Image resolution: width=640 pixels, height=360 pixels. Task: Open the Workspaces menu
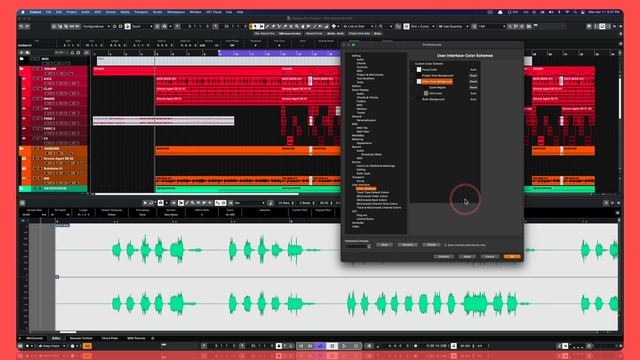[x=176, y=12]
